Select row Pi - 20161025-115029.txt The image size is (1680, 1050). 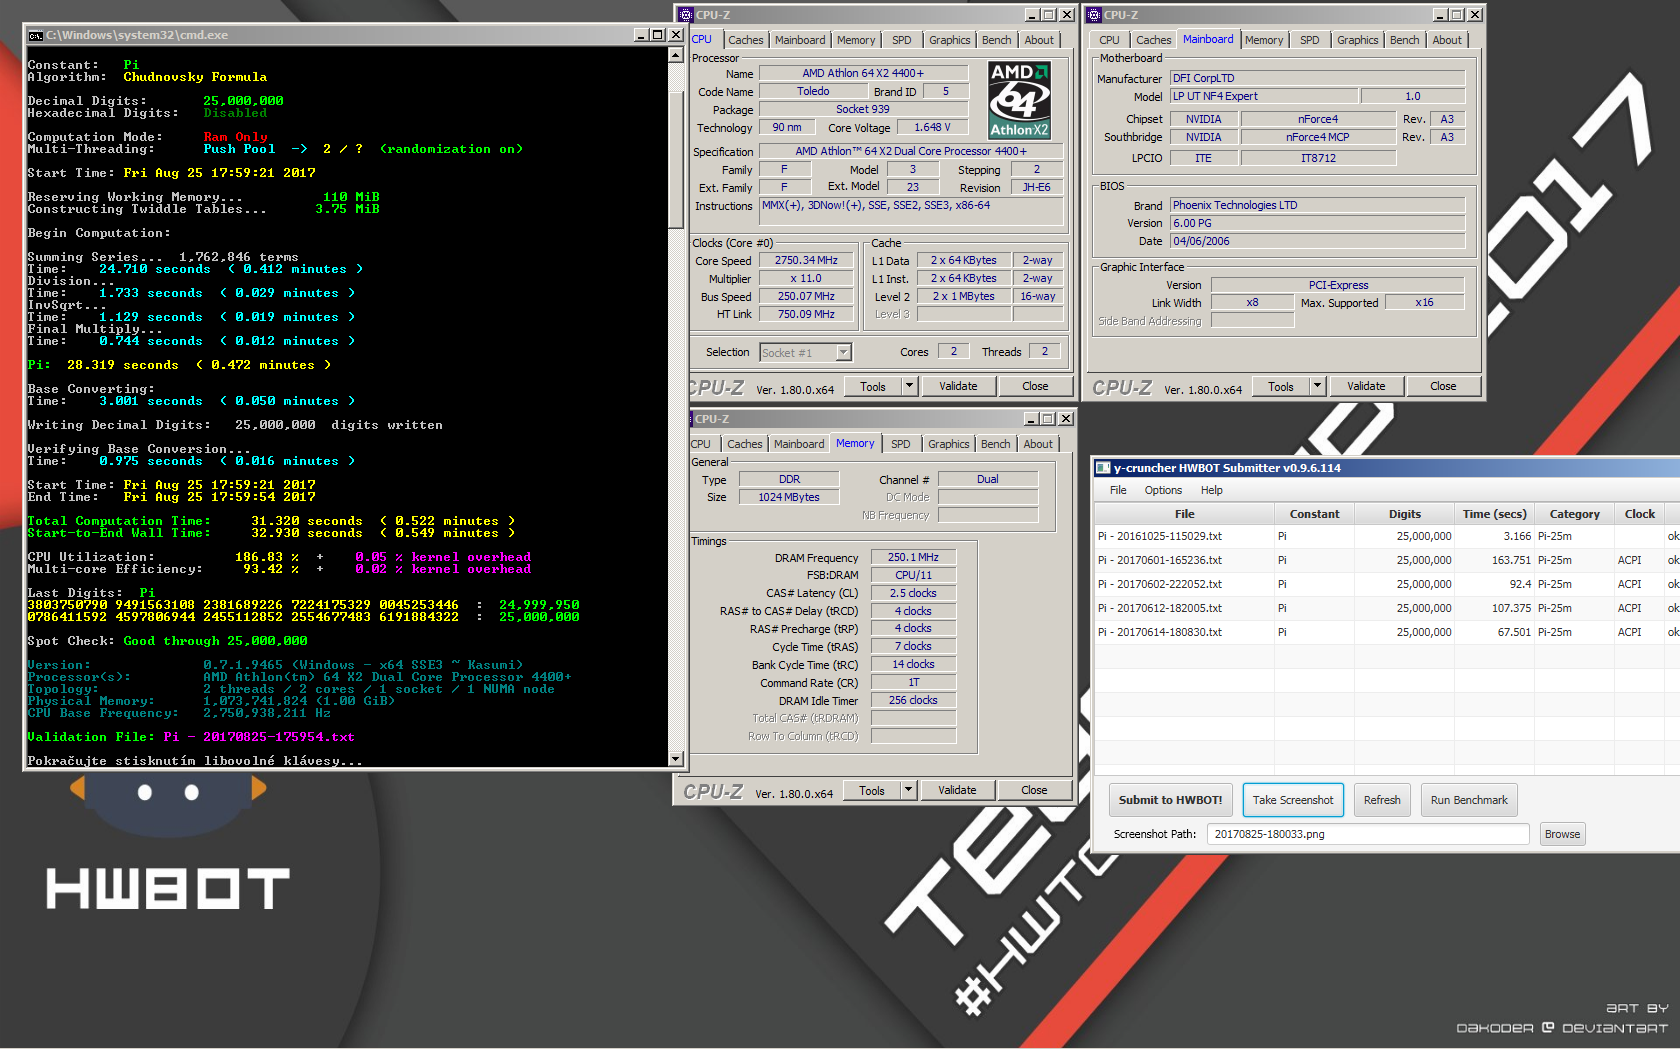click(x=1387, y=536)
